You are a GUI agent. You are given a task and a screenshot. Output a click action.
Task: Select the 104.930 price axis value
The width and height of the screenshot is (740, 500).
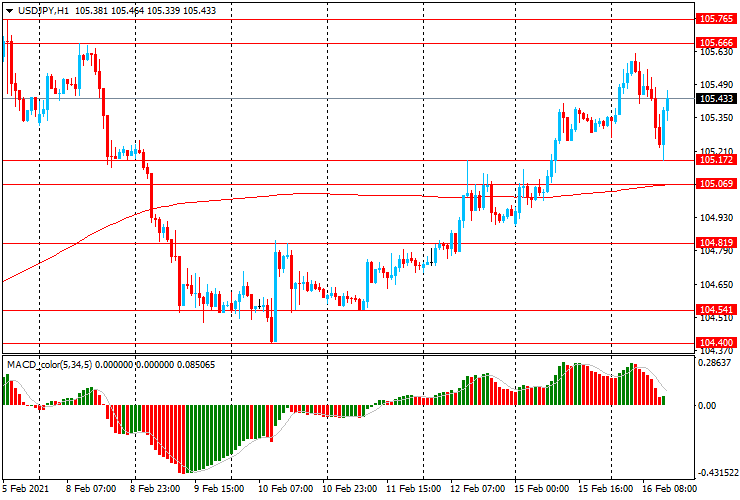(x=716, y=218)
